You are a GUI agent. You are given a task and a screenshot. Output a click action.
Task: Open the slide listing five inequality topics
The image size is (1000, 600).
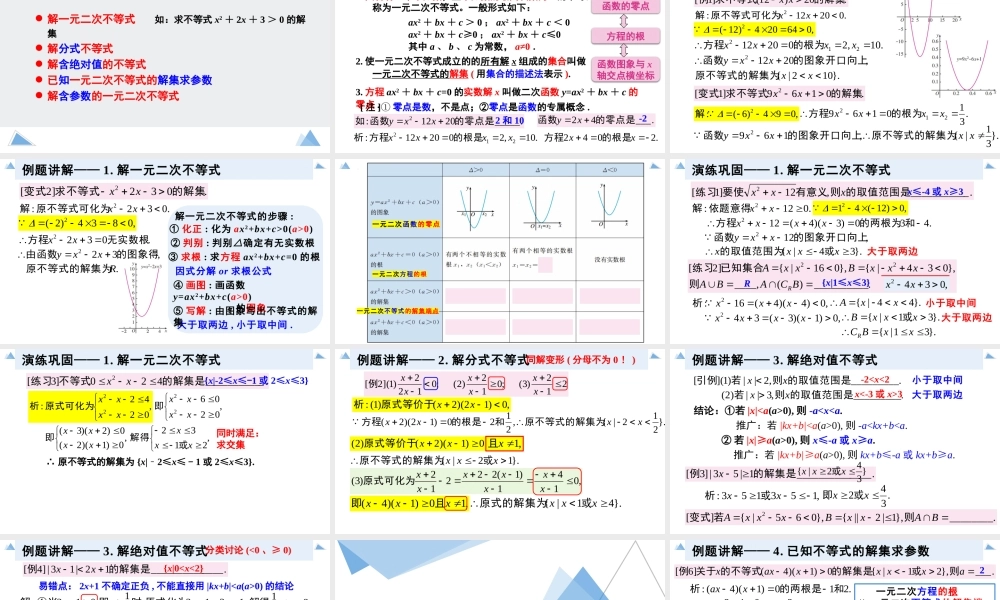165,75
